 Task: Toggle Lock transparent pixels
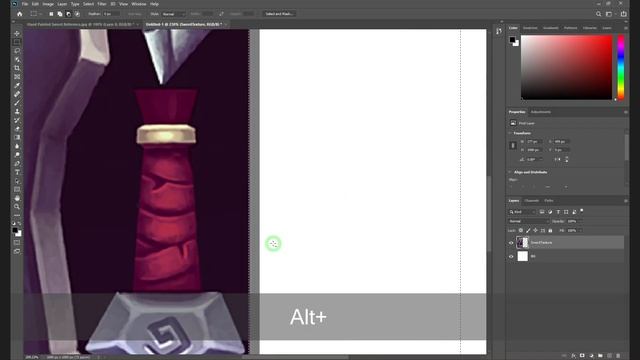pyautogui.click(x=521, y=231)
